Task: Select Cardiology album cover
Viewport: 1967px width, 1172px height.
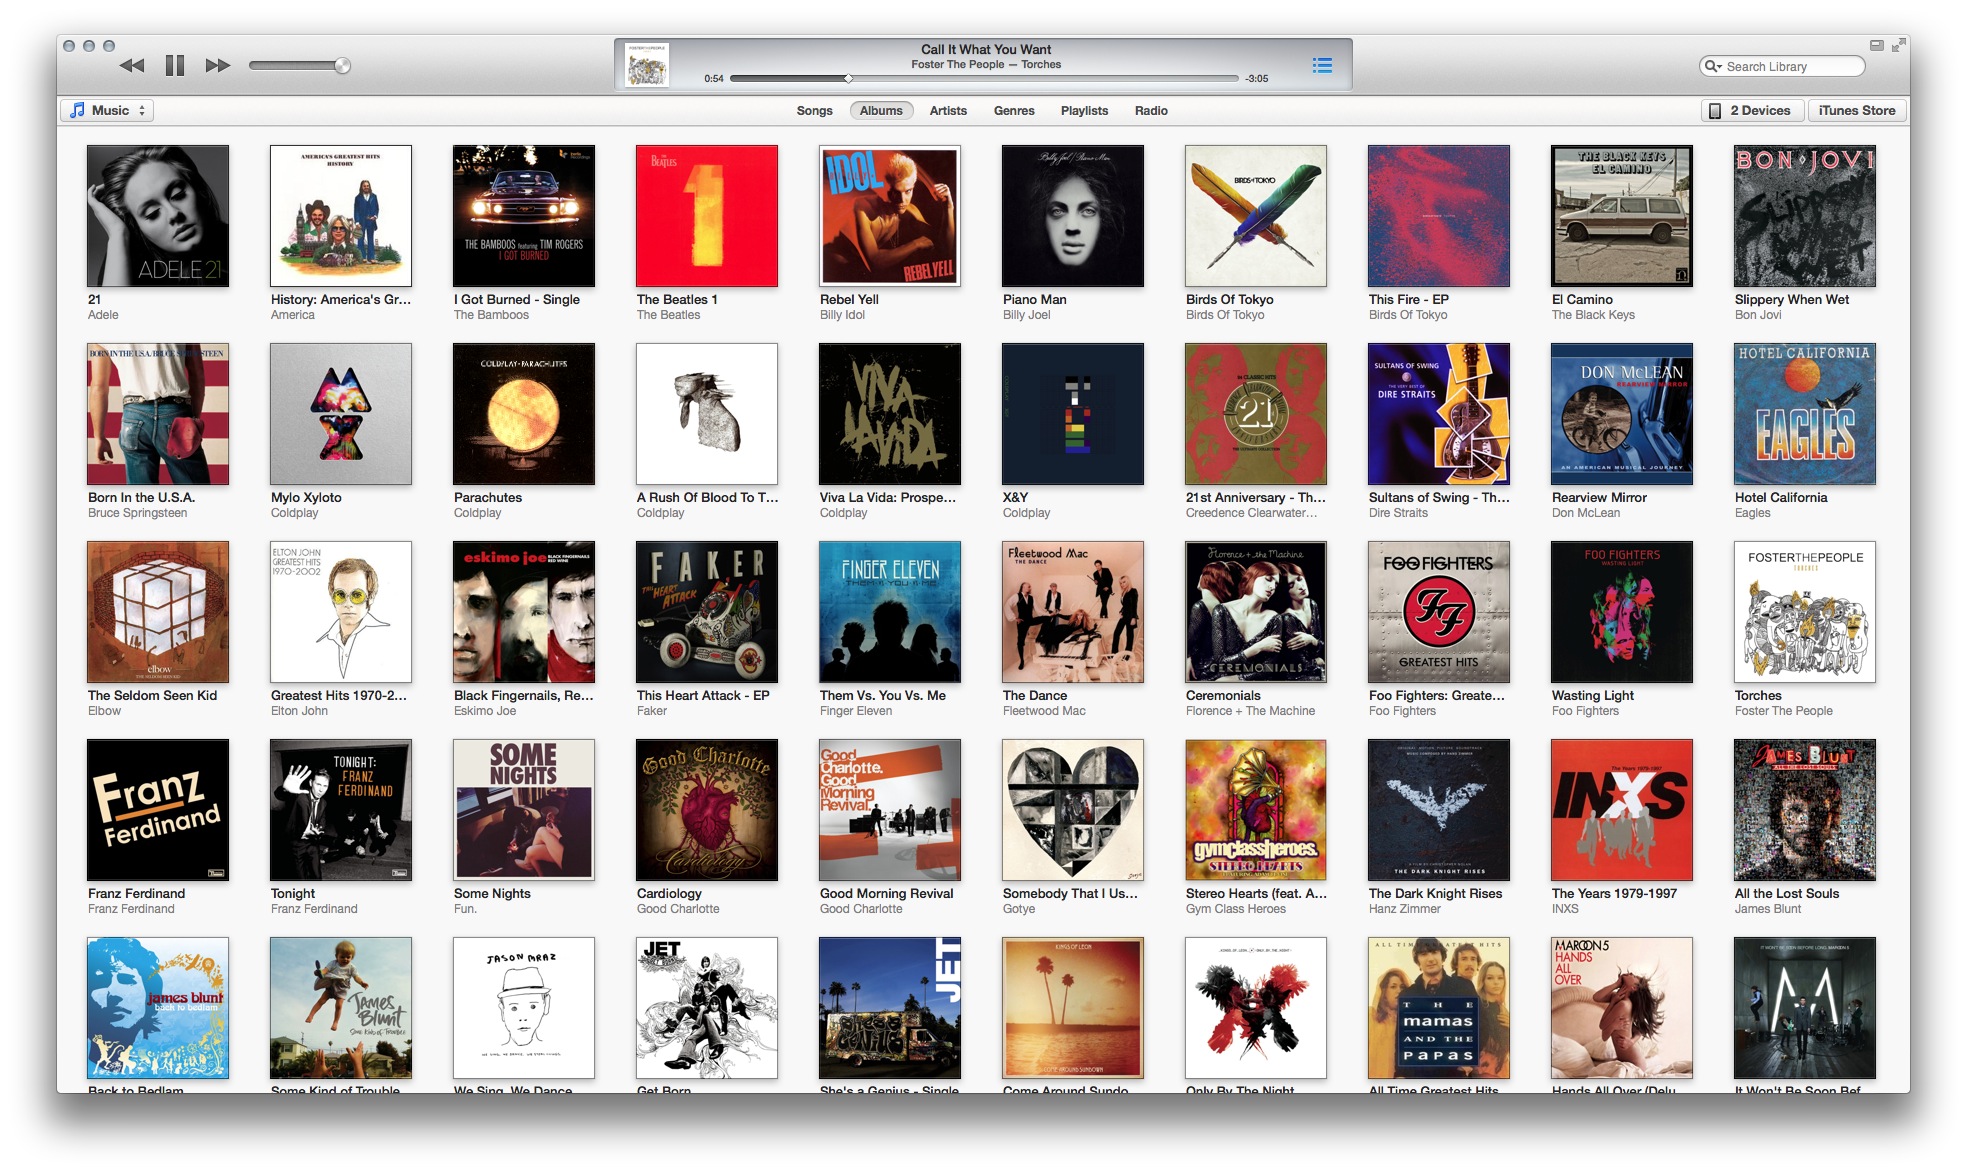Action: click(707, 810)
